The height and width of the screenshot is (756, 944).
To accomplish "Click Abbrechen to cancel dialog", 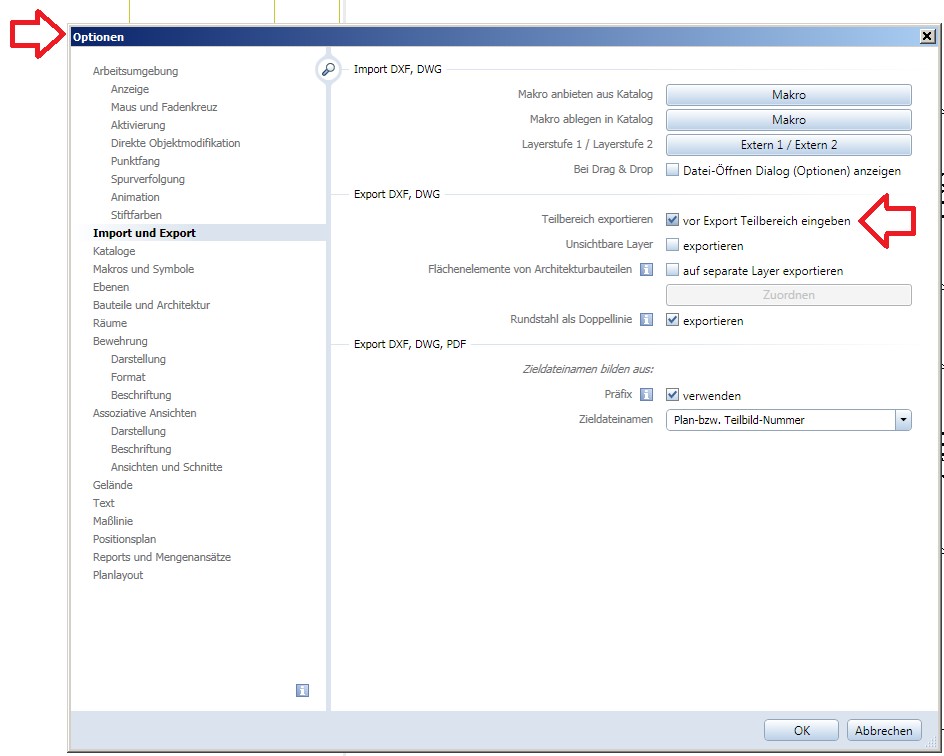I will coord(883,730).
